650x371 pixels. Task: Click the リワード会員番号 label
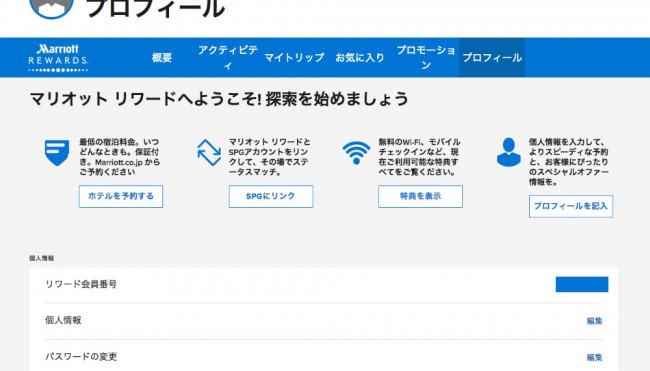point(81,284)
